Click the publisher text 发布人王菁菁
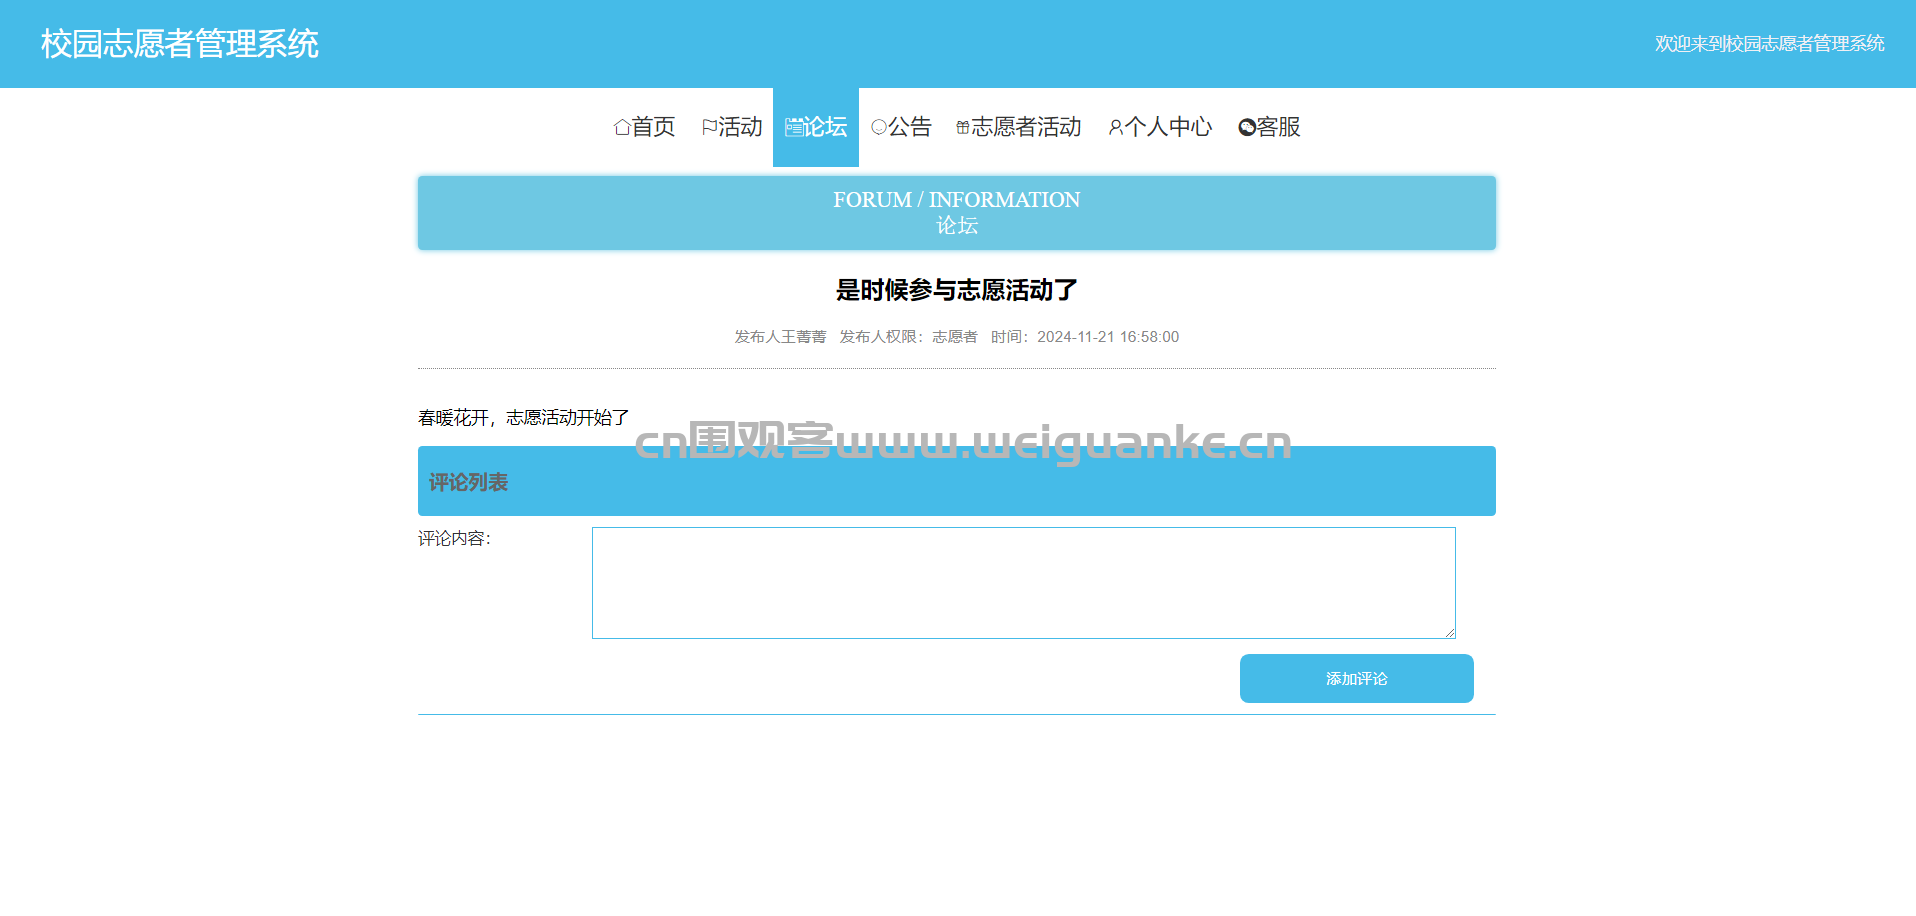 780,337
